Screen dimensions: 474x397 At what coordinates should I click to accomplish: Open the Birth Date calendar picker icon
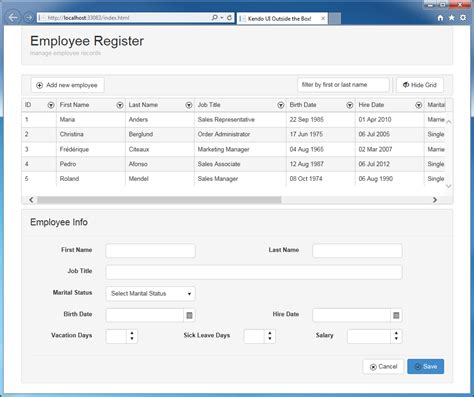point(189,315)
